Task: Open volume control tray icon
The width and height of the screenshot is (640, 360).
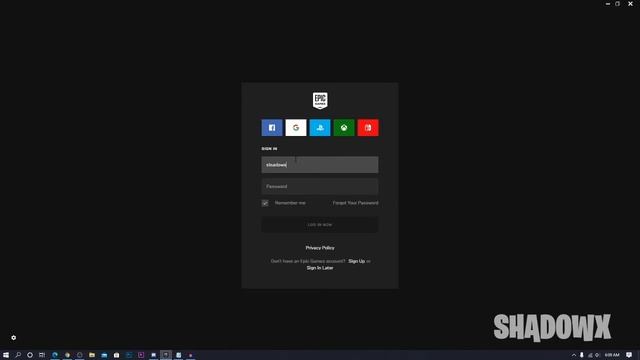Action: 598,355
